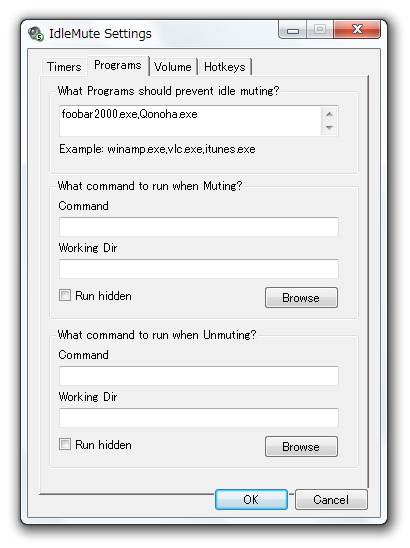This screenshot has width=410, height=548.
Task: Focus the Muting Command input field
Action: point(199,227)
